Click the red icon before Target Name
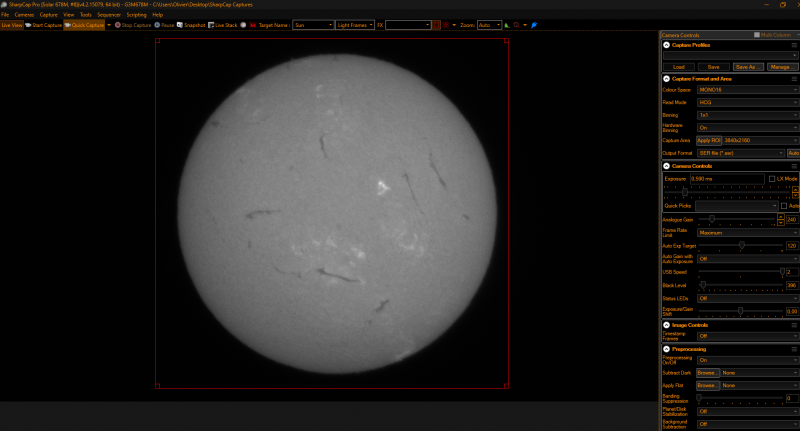This screenshot has height=431, width=800. 253,25
